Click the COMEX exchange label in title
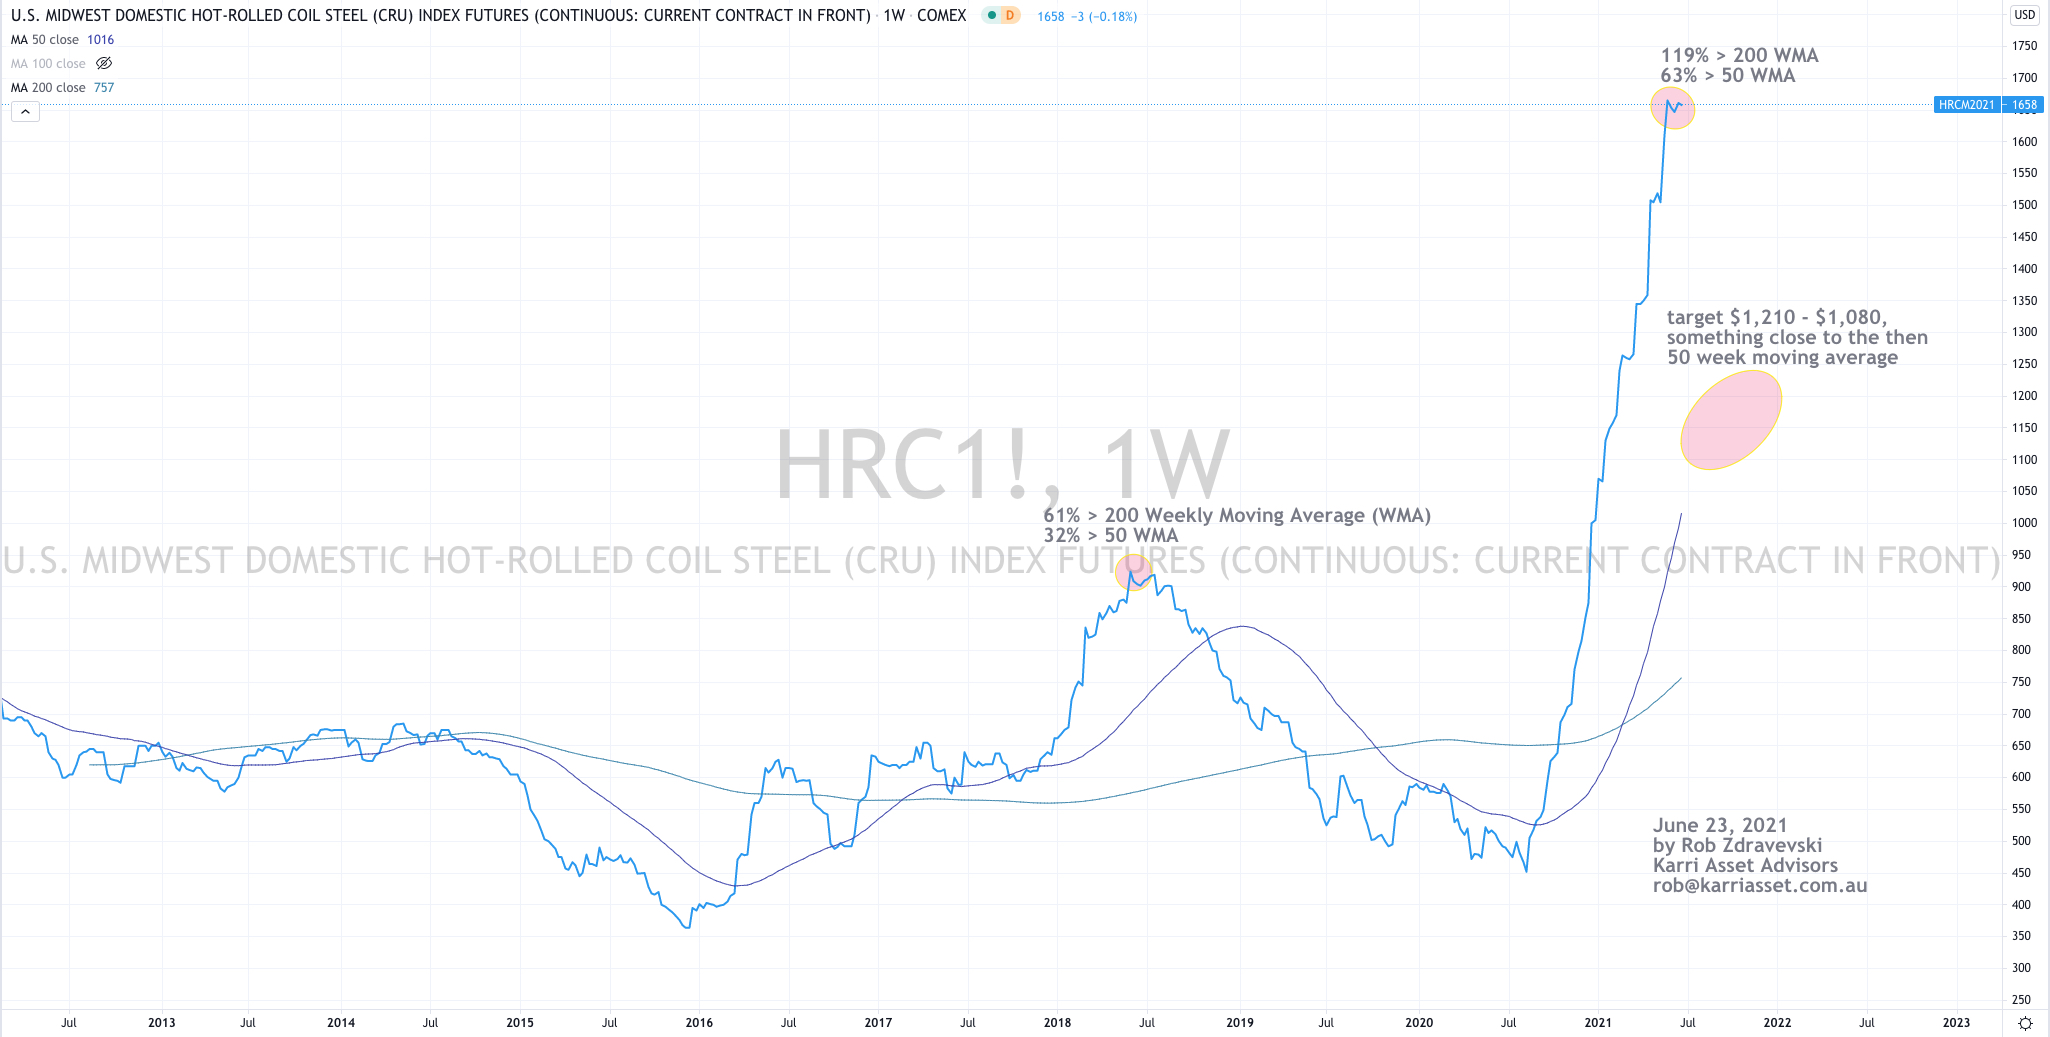Image resolution: width=2050 pixels, height=1037 pixels. (941, 16)
